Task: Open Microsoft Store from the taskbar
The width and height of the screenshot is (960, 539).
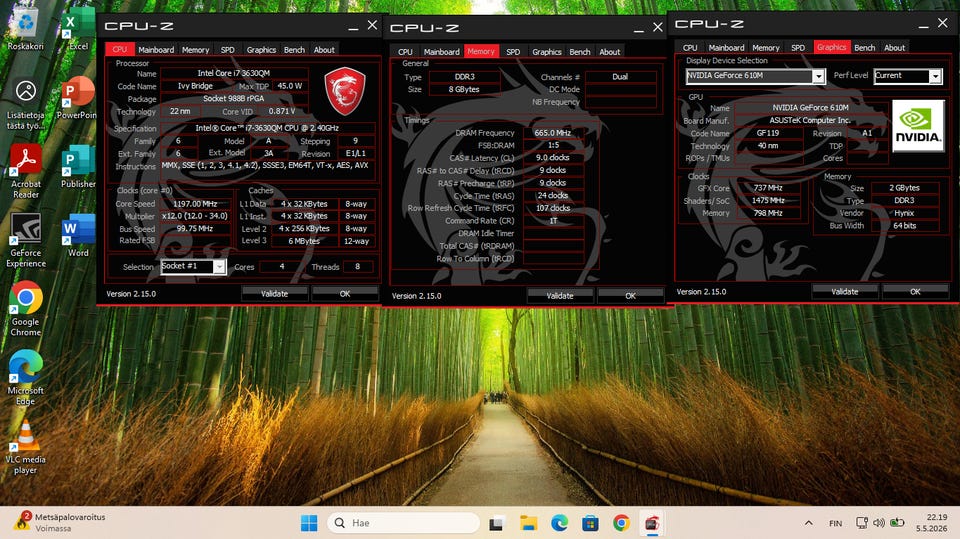Action: [590, 523]
